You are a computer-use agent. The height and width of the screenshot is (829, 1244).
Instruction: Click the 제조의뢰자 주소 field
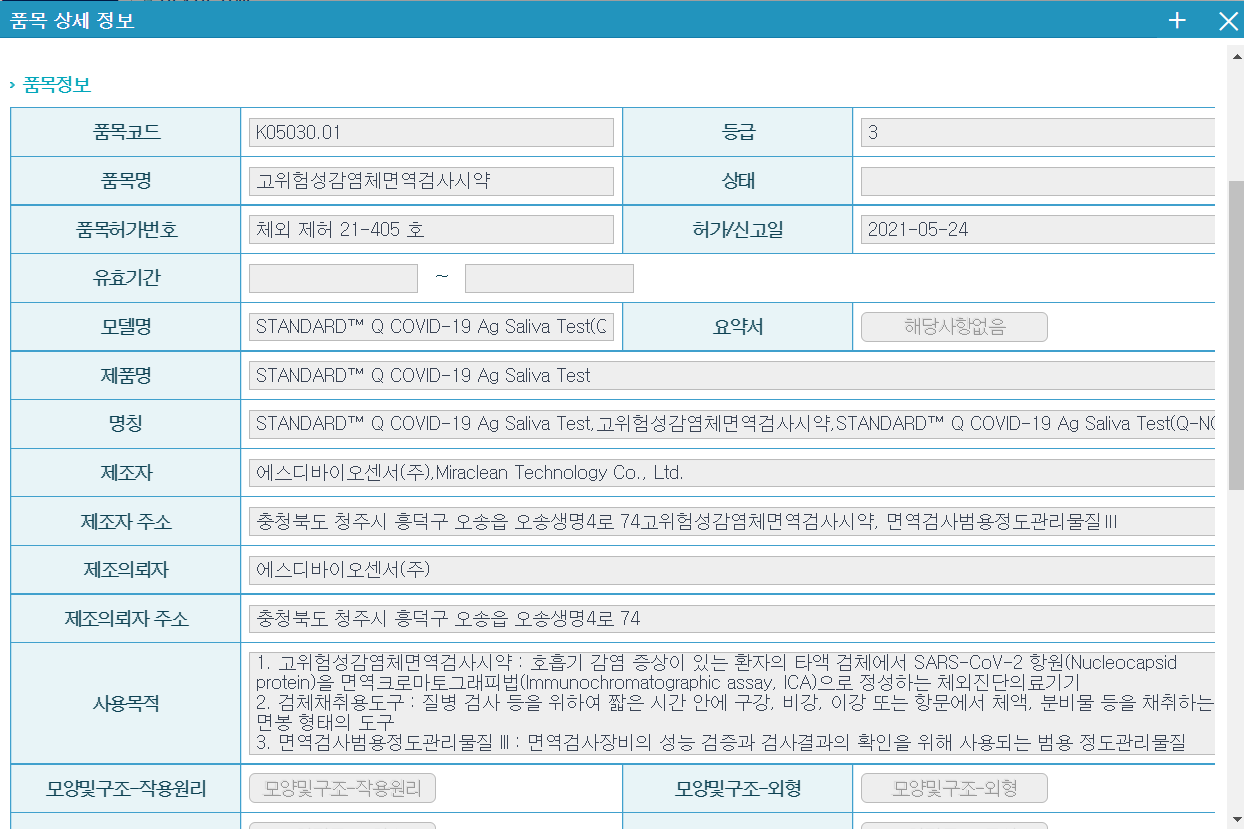tap(732, 619)
